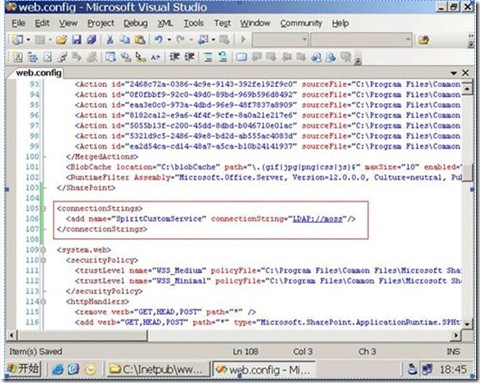Click the Navigate Backward icon
480x383 pixels.
tap(203, 40)
